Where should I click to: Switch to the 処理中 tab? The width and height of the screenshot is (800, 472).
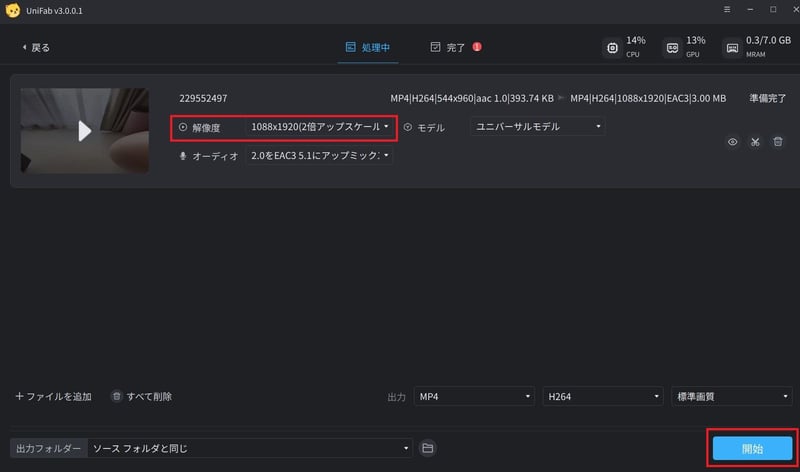click(x=368, y=47)
